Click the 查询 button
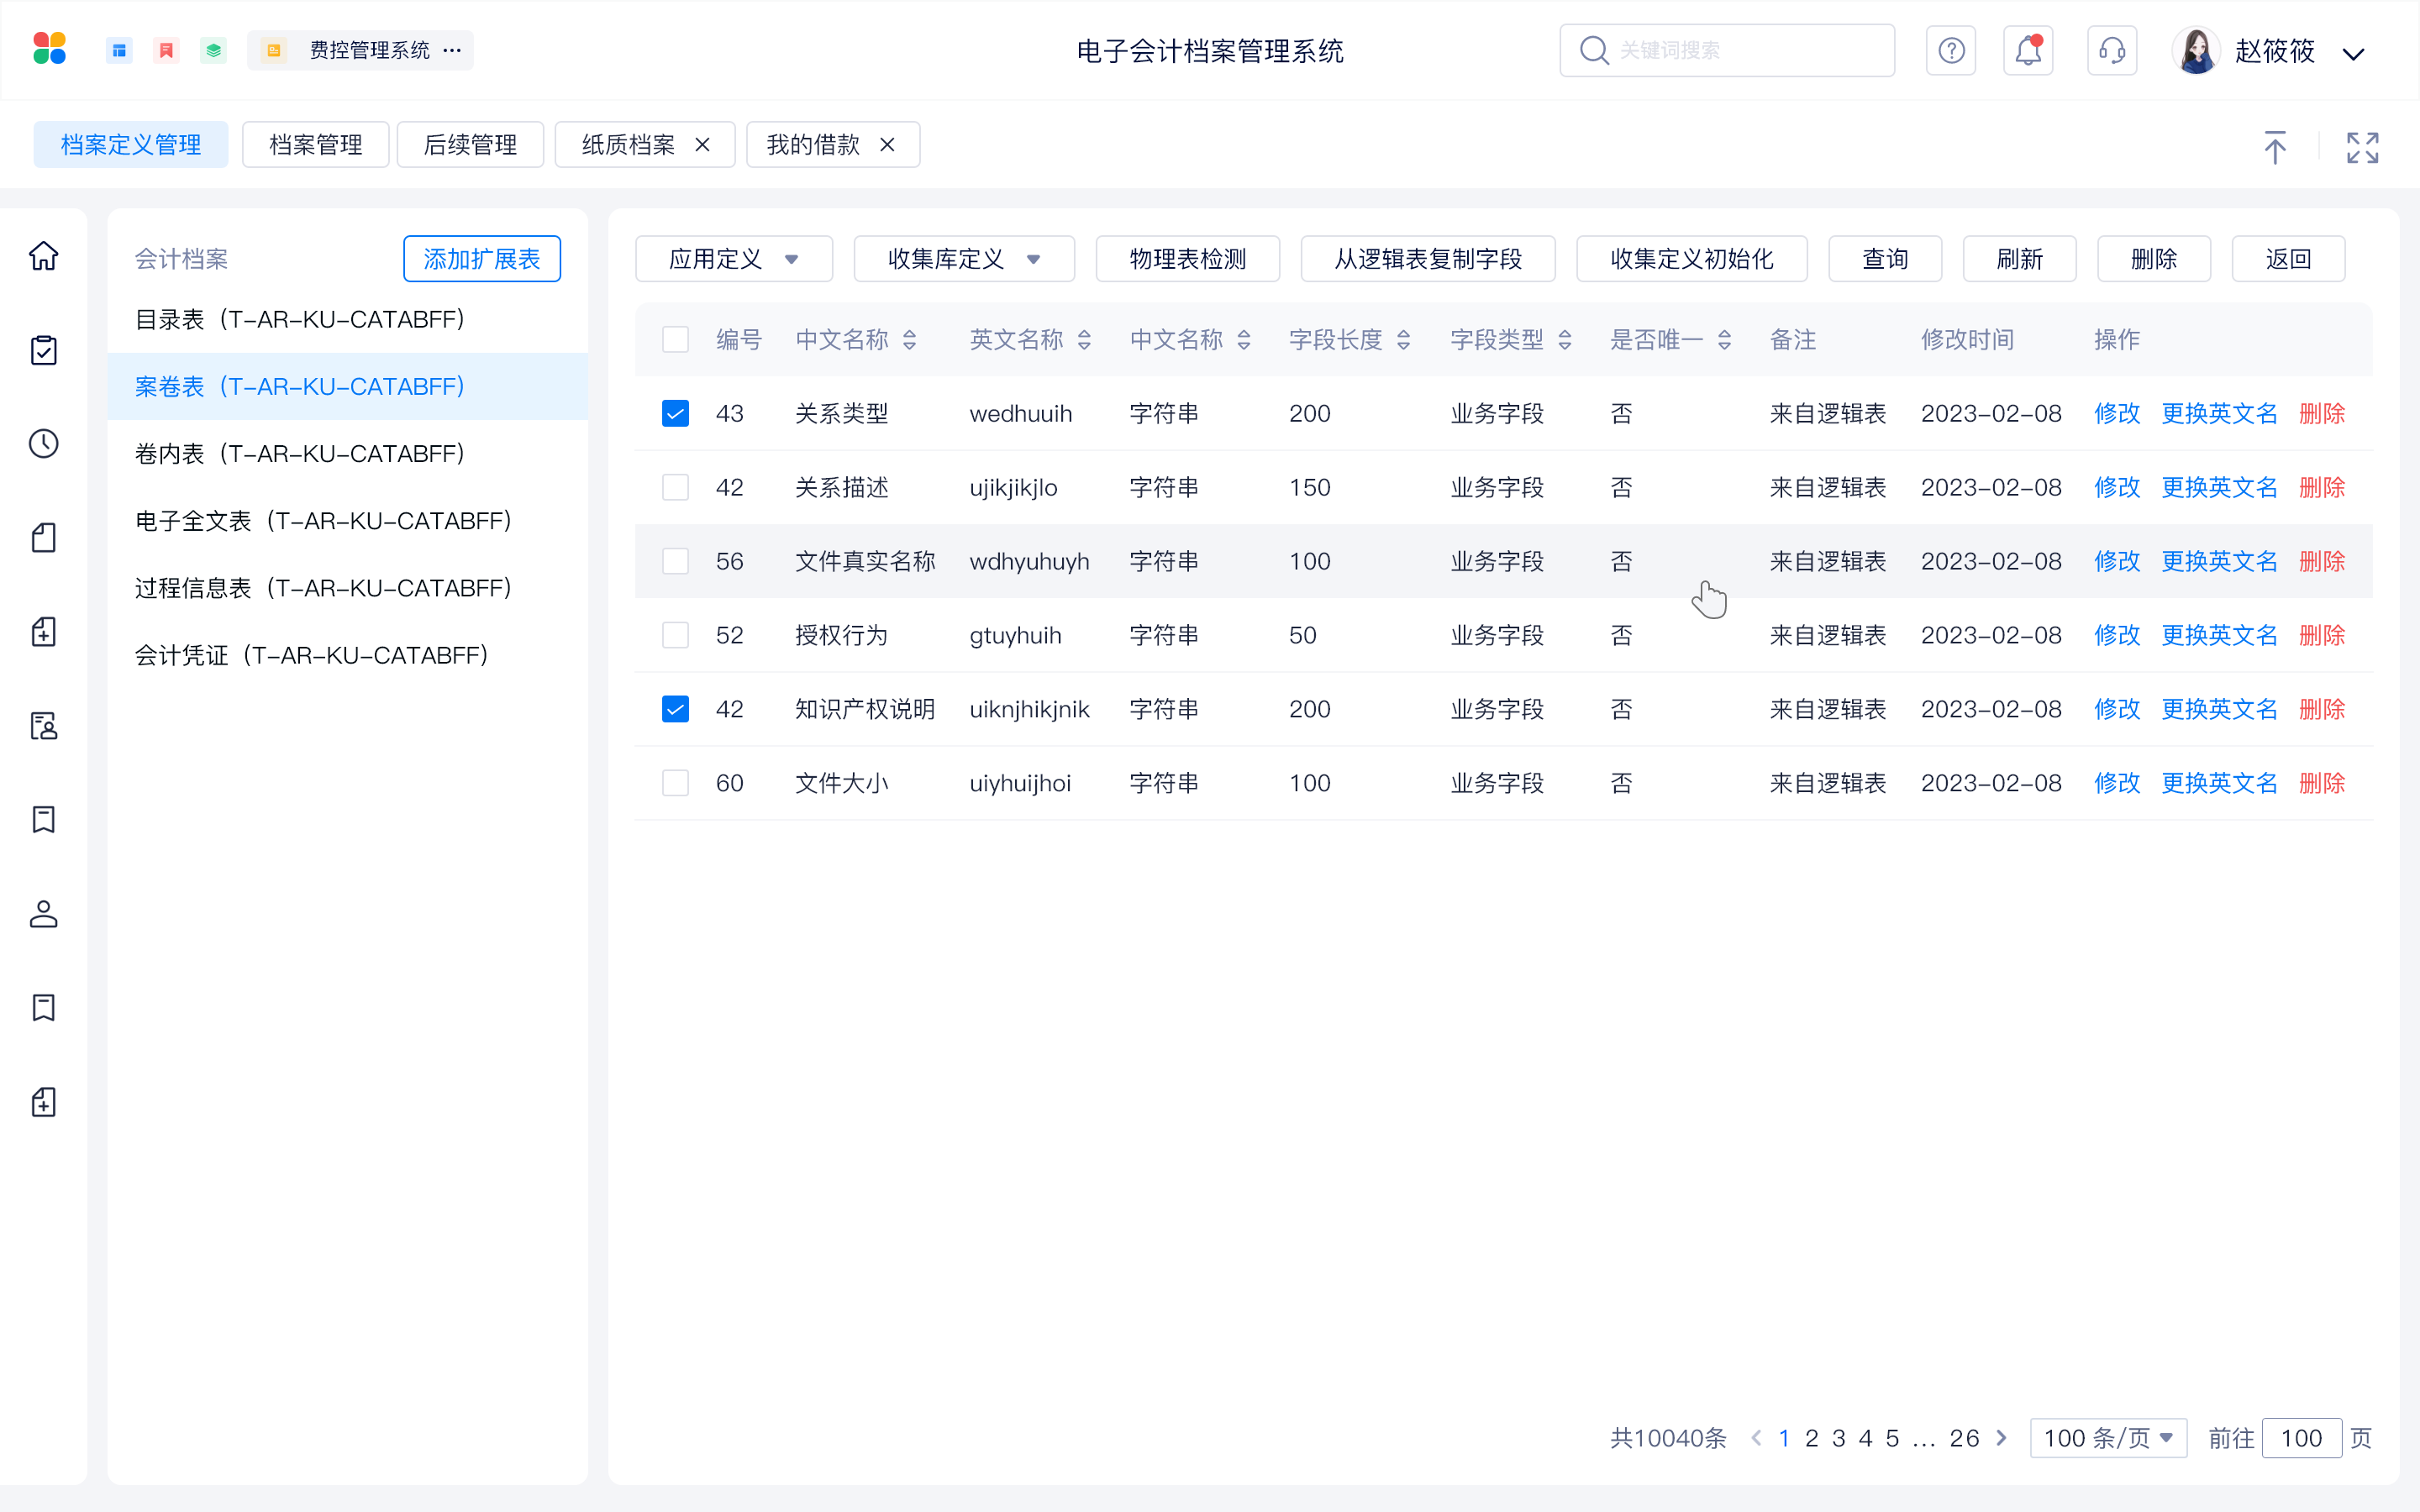 pos(1885,259)
